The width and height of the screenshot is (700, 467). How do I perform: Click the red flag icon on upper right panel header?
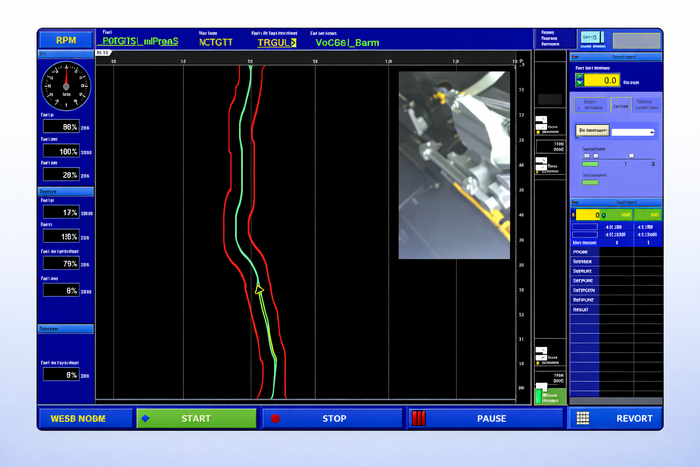pyautogui.click(x=575, y=57)
